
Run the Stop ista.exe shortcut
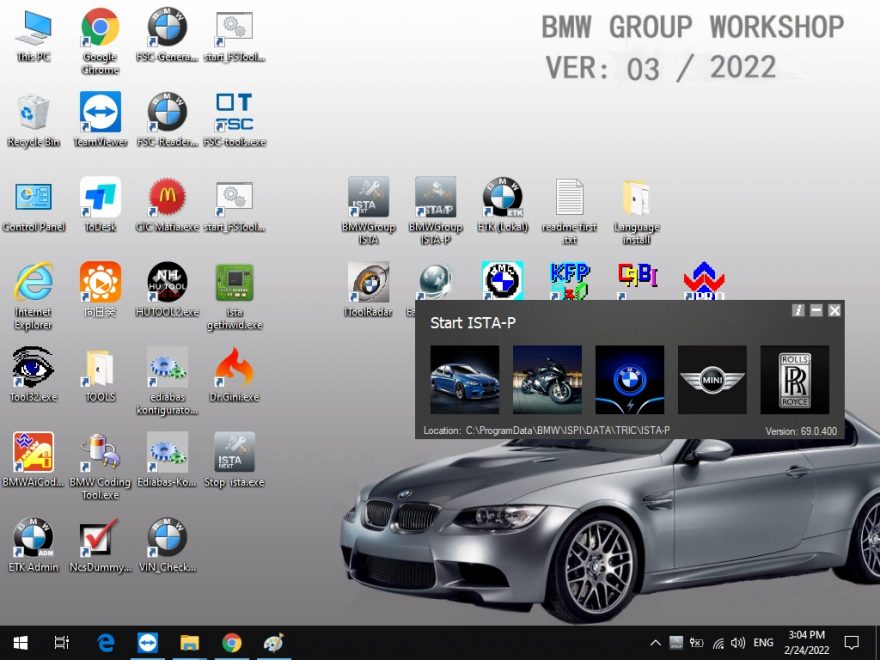234,450
